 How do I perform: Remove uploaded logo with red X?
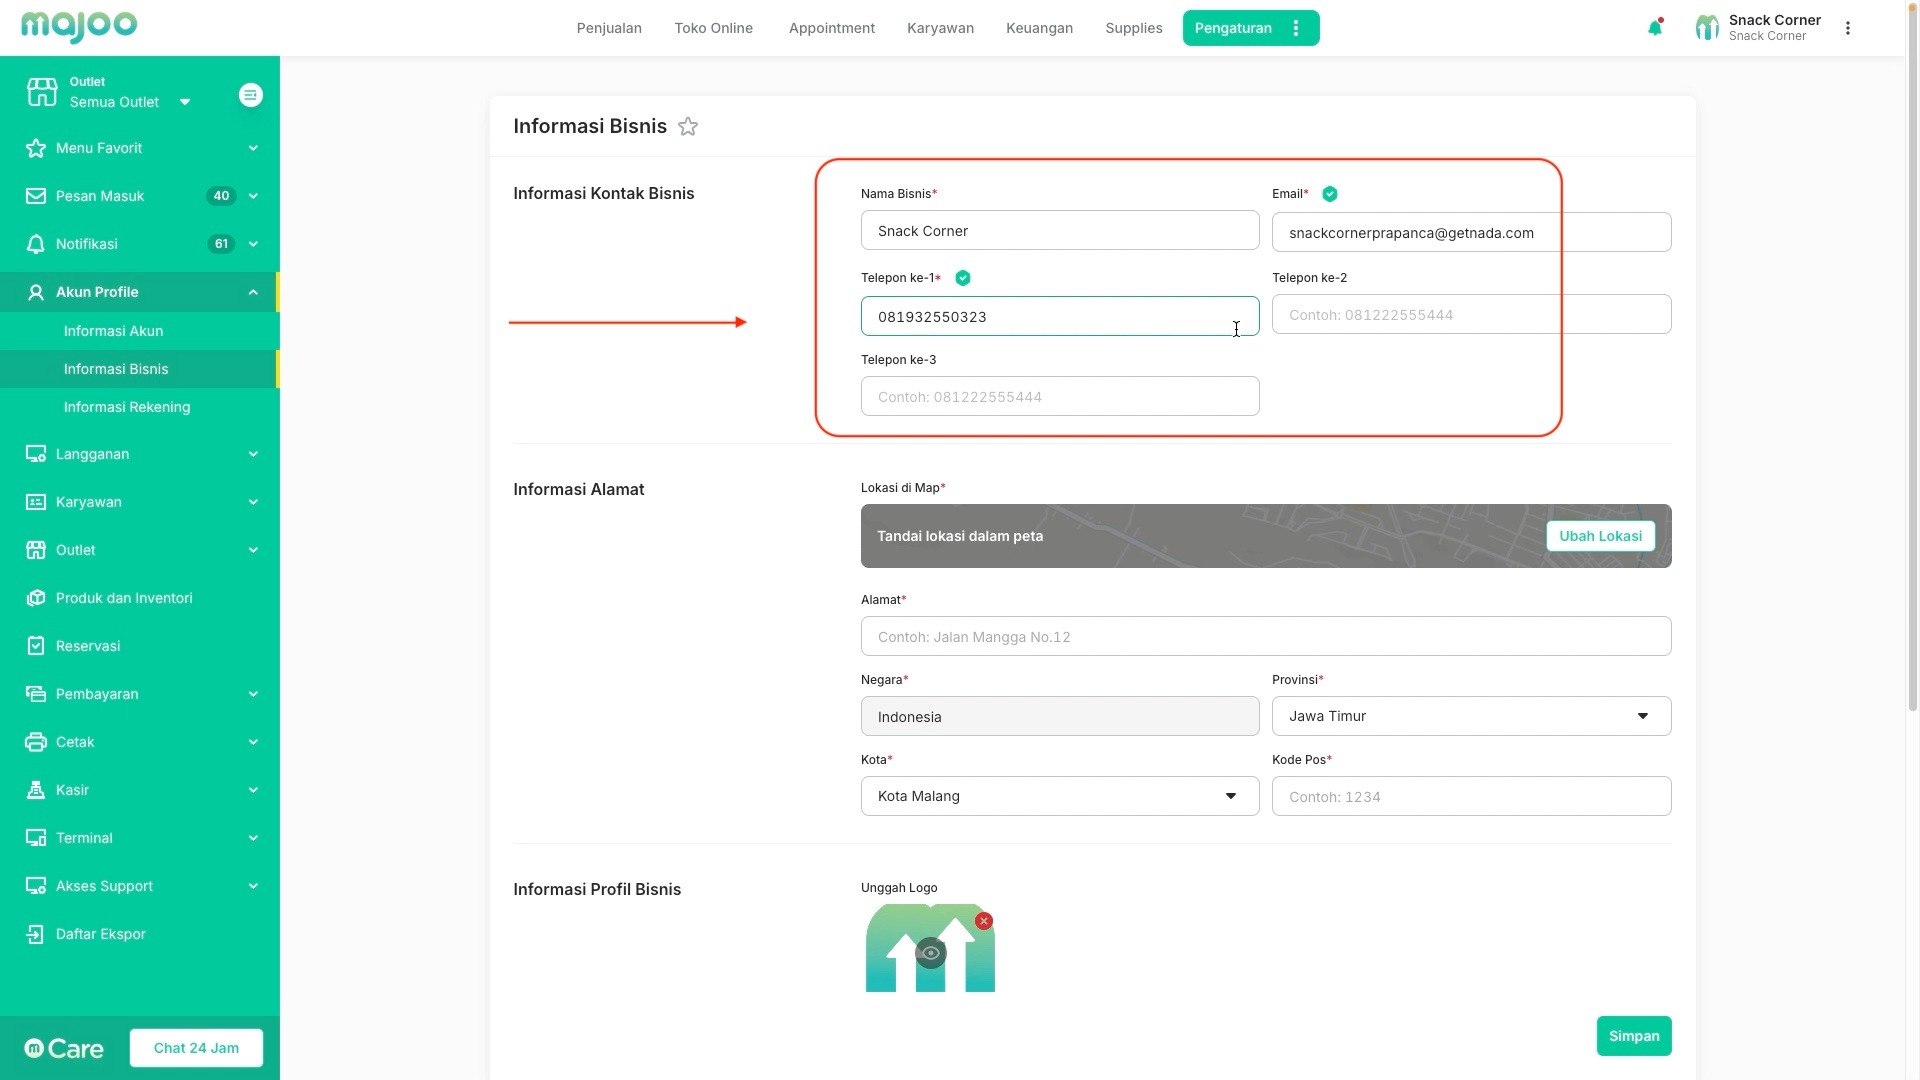(x=984, y=921)
